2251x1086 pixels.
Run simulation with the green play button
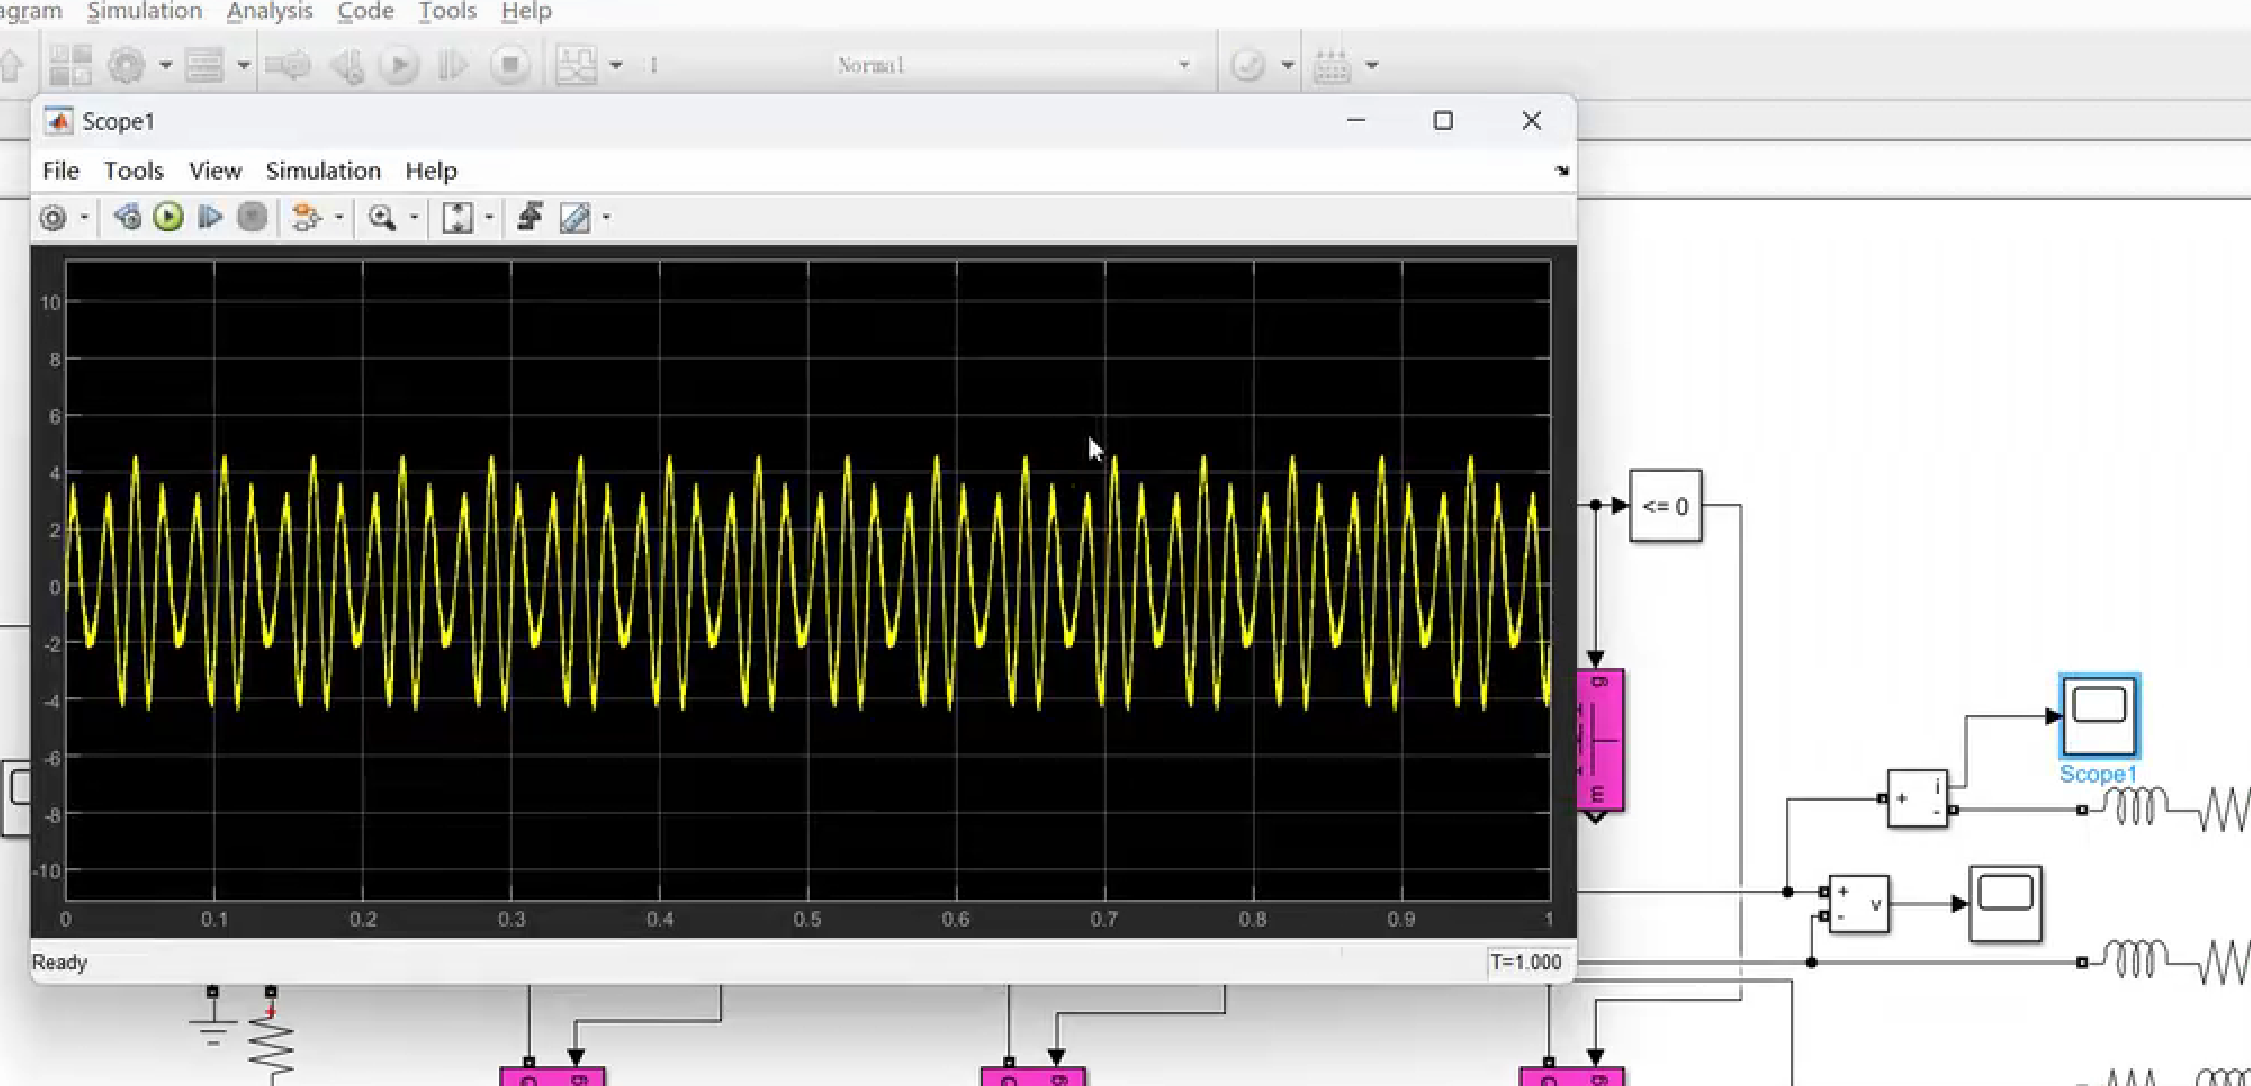point(168,217)
